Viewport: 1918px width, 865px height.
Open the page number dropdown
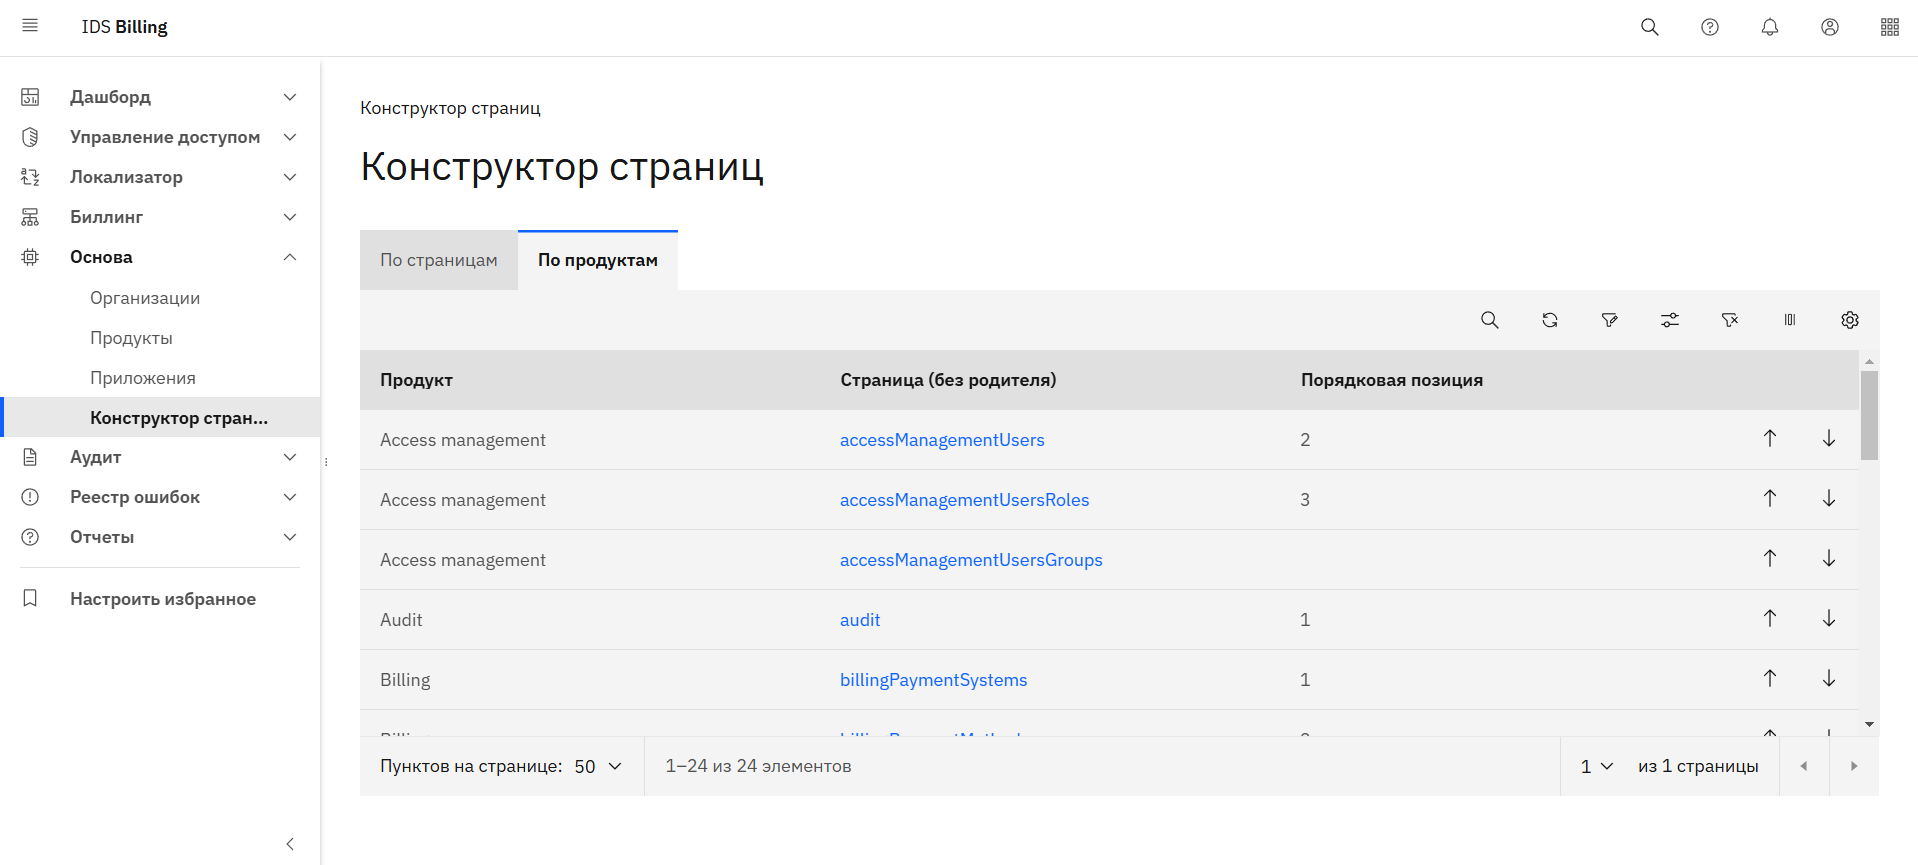pyautogui.click(x=1596, y=766)
